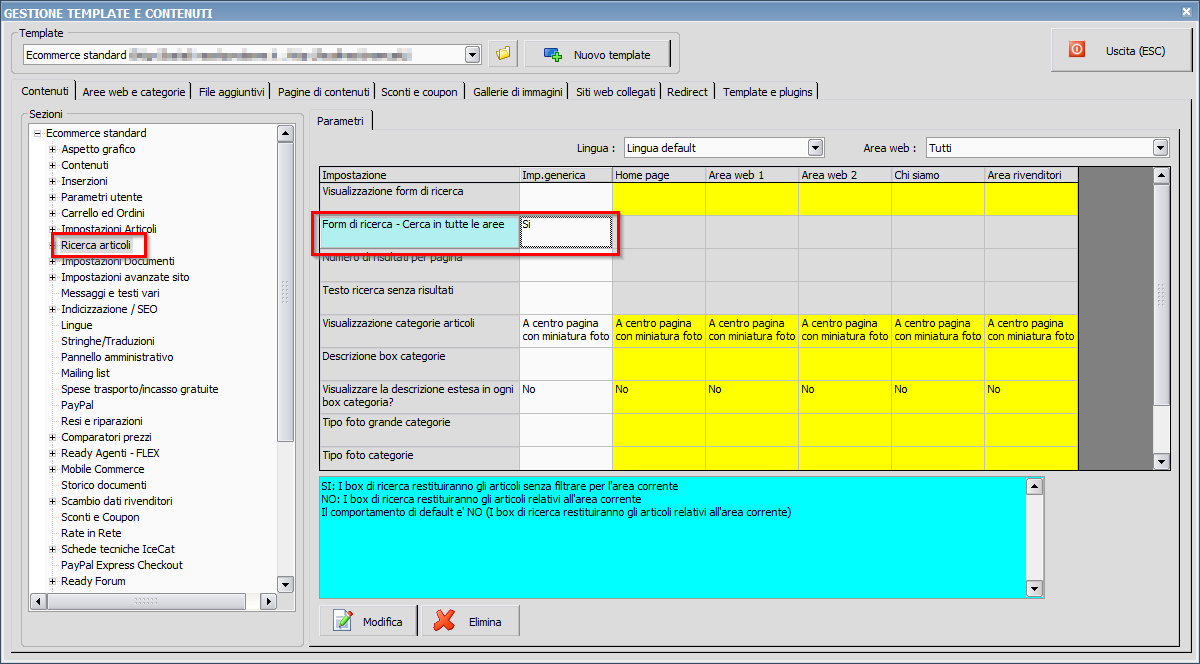Open the Lingua dropdown
The image size is (1200, 664).
click(815, 148)
